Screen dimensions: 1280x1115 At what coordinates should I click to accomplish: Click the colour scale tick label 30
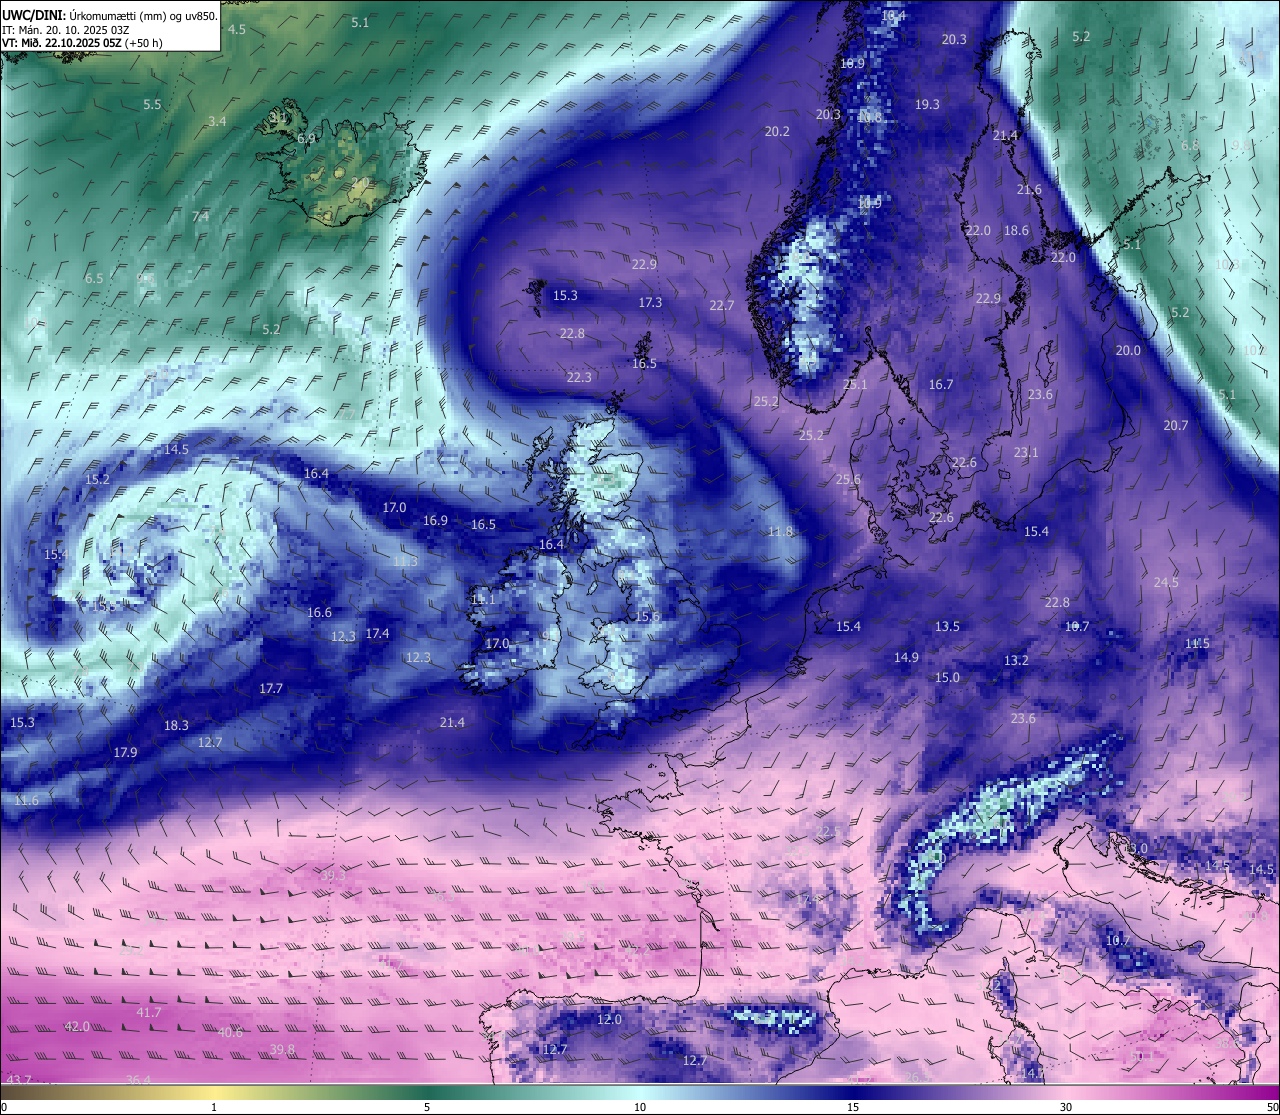pyautogui.click(x=1066, y=1107)
